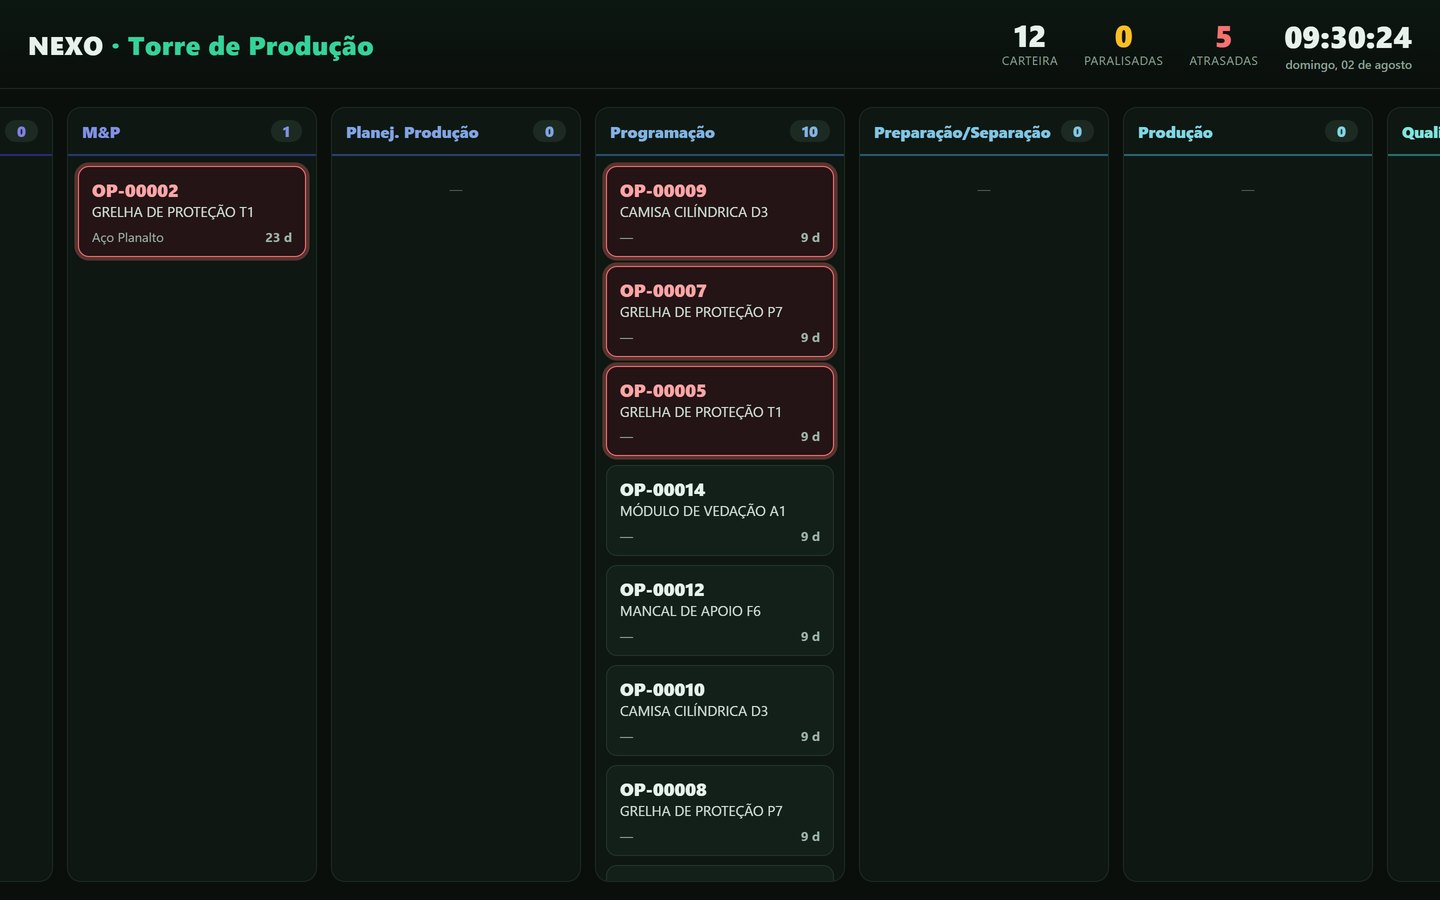Image resolution: width=1440 pixels, height=900 pixels.
Task: Click the 'CARTEIRA' label
Action: click(x=1029, y=61)
